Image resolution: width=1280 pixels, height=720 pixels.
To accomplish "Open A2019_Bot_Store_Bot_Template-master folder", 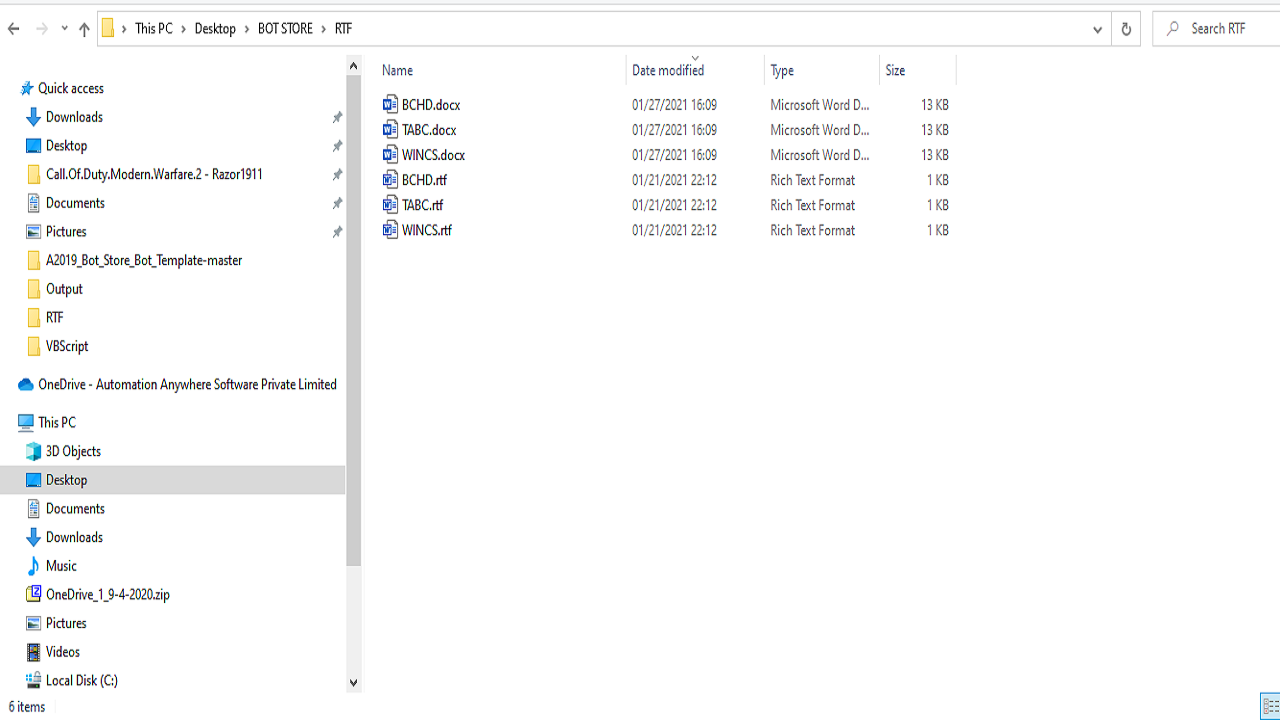I will point(144,260).
